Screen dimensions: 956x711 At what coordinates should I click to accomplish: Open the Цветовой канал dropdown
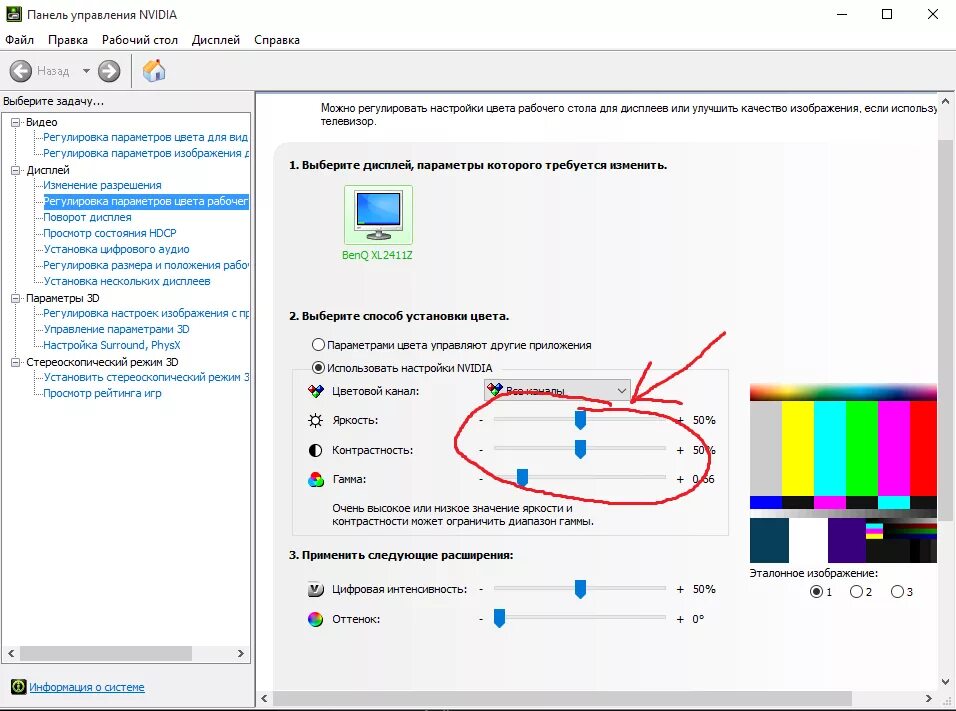(x=557, y=390)
